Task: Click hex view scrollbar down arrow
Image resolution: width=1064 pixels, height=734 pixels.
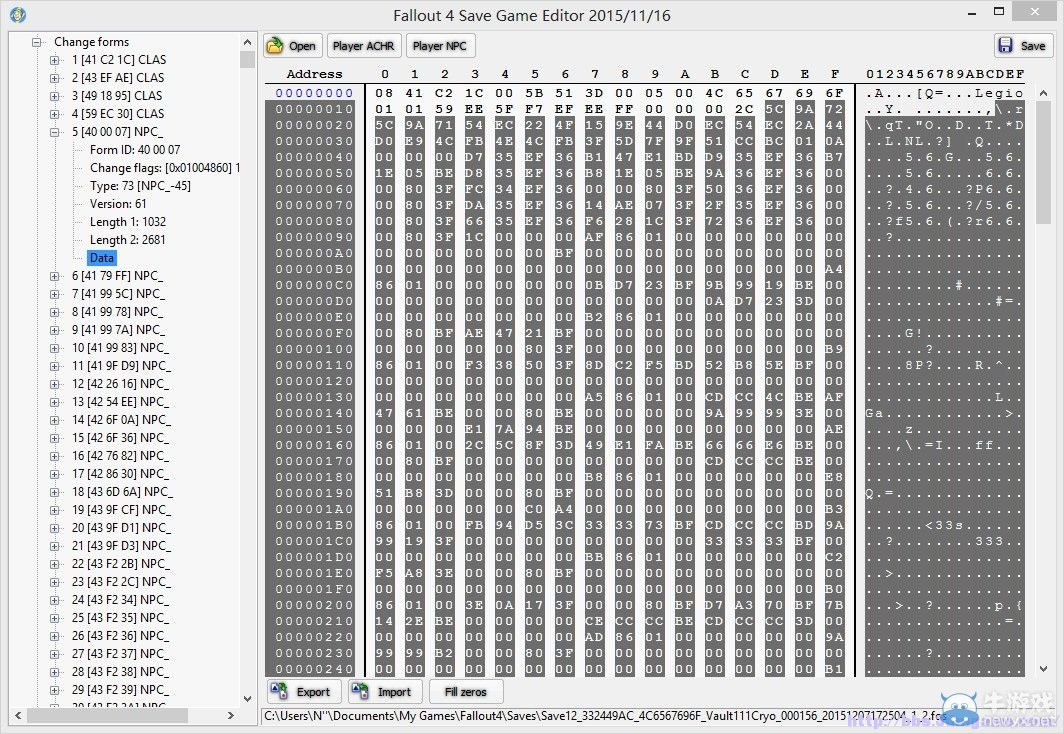Action: pos(1044,669)
